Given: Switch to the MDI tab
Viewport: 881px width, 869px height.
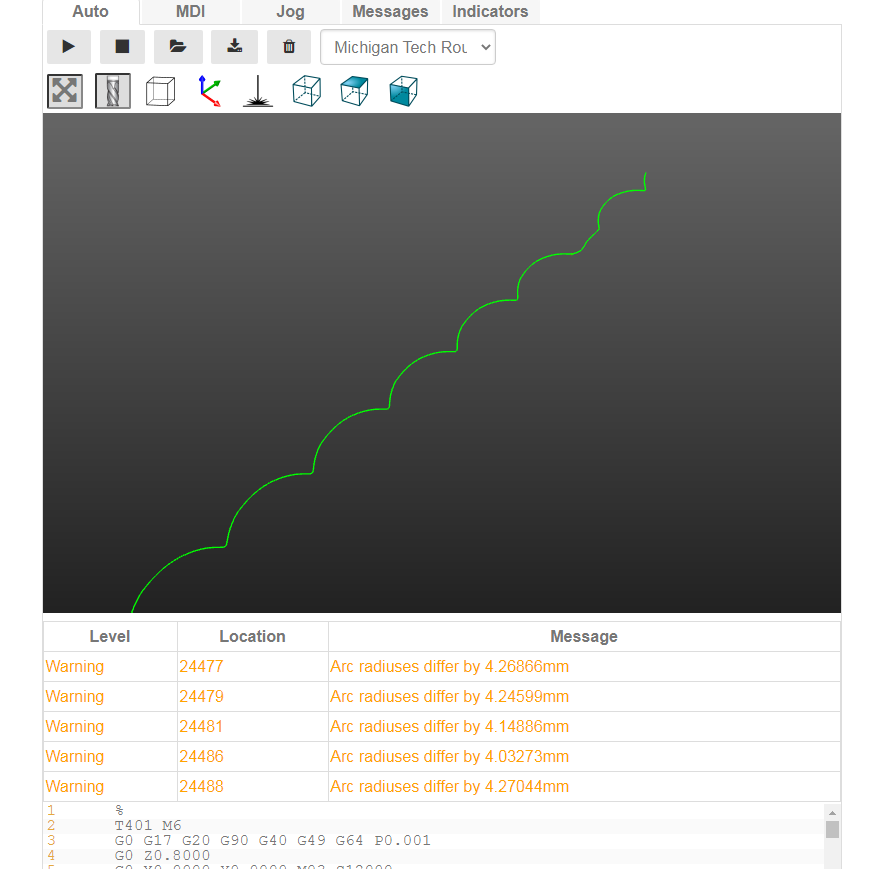Looking at the screenshot, I should pyautogui.click(x=190, y=12).
